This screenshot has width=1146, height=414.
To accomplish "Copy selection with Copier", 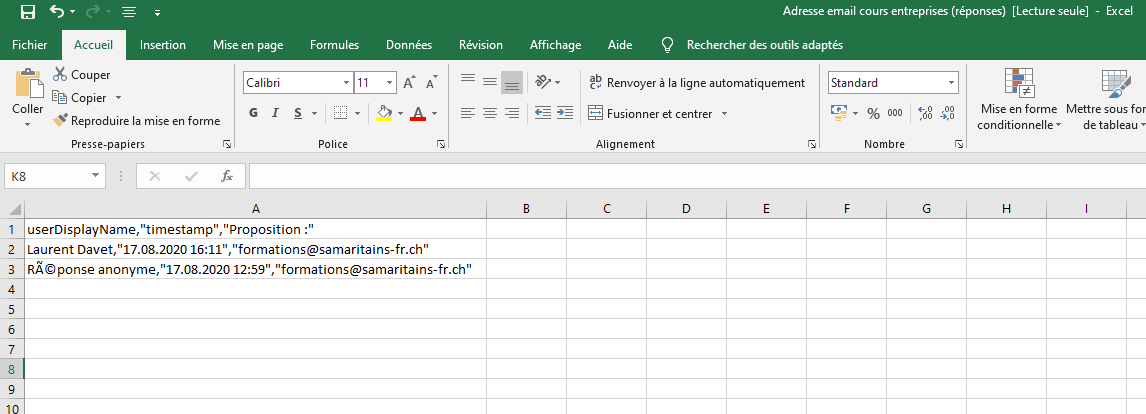I will [80, 97].
